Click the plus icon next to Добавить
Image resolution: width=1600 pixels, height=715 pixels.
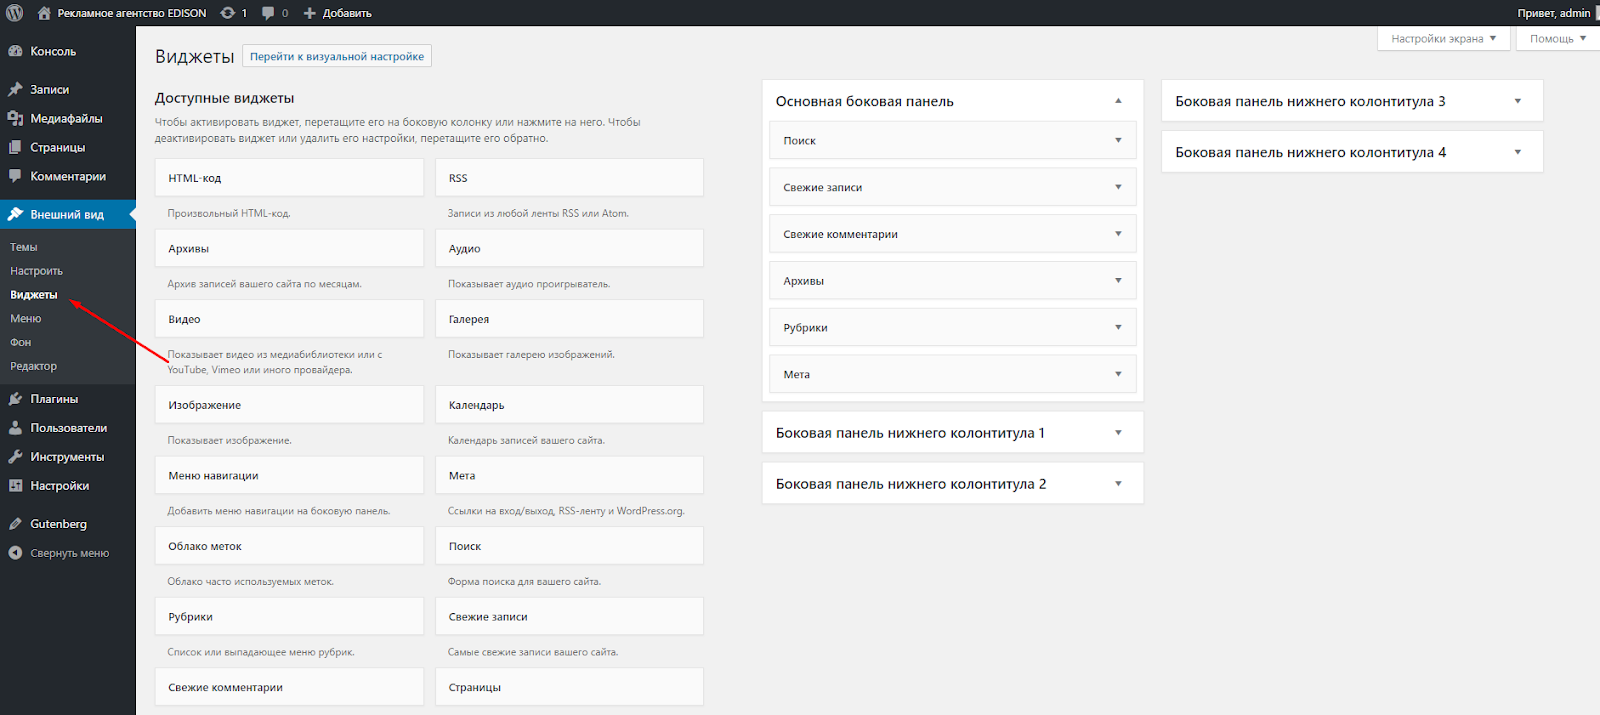tap(309, 13)
